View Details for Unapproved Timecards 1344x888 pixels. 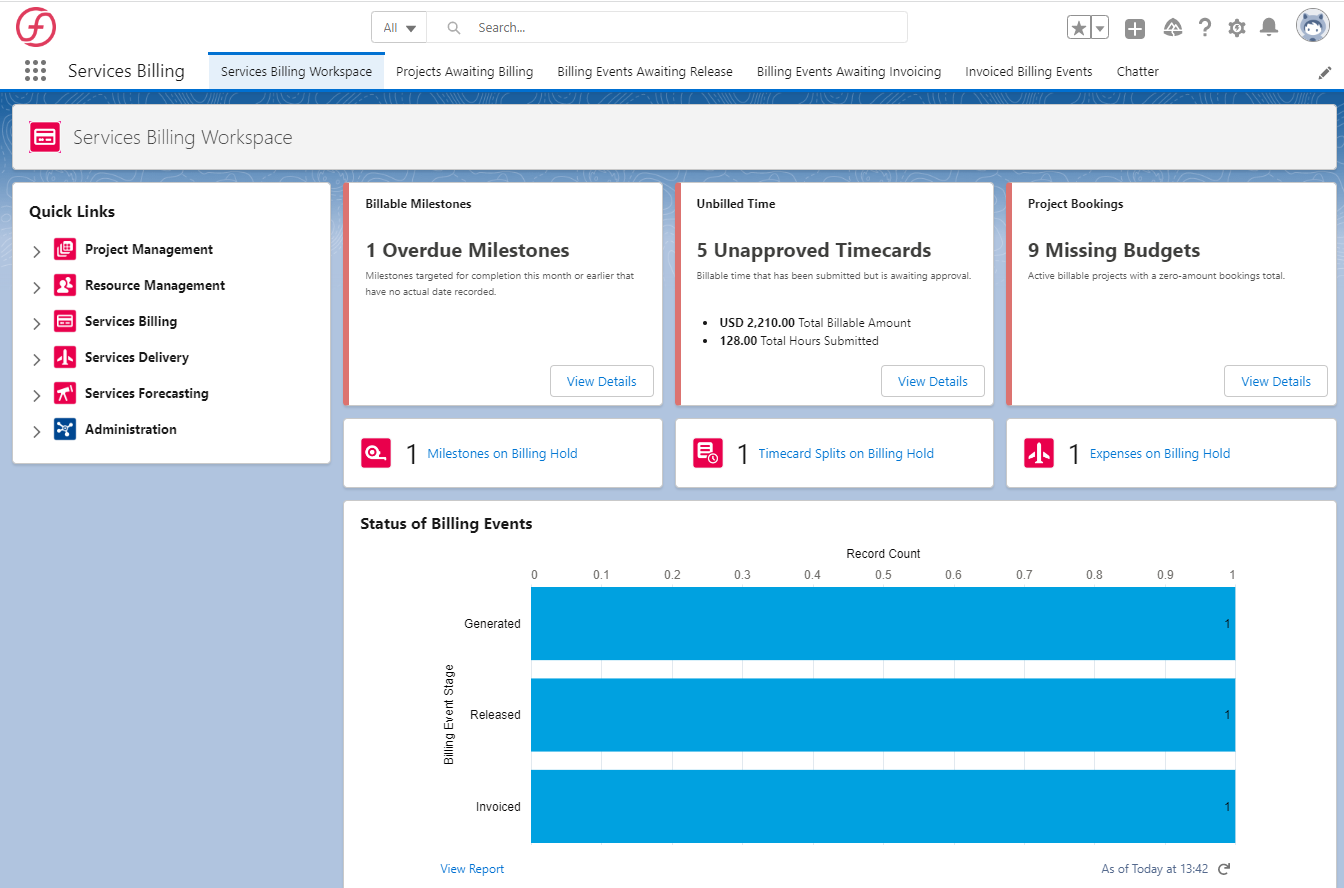[932, 381]
